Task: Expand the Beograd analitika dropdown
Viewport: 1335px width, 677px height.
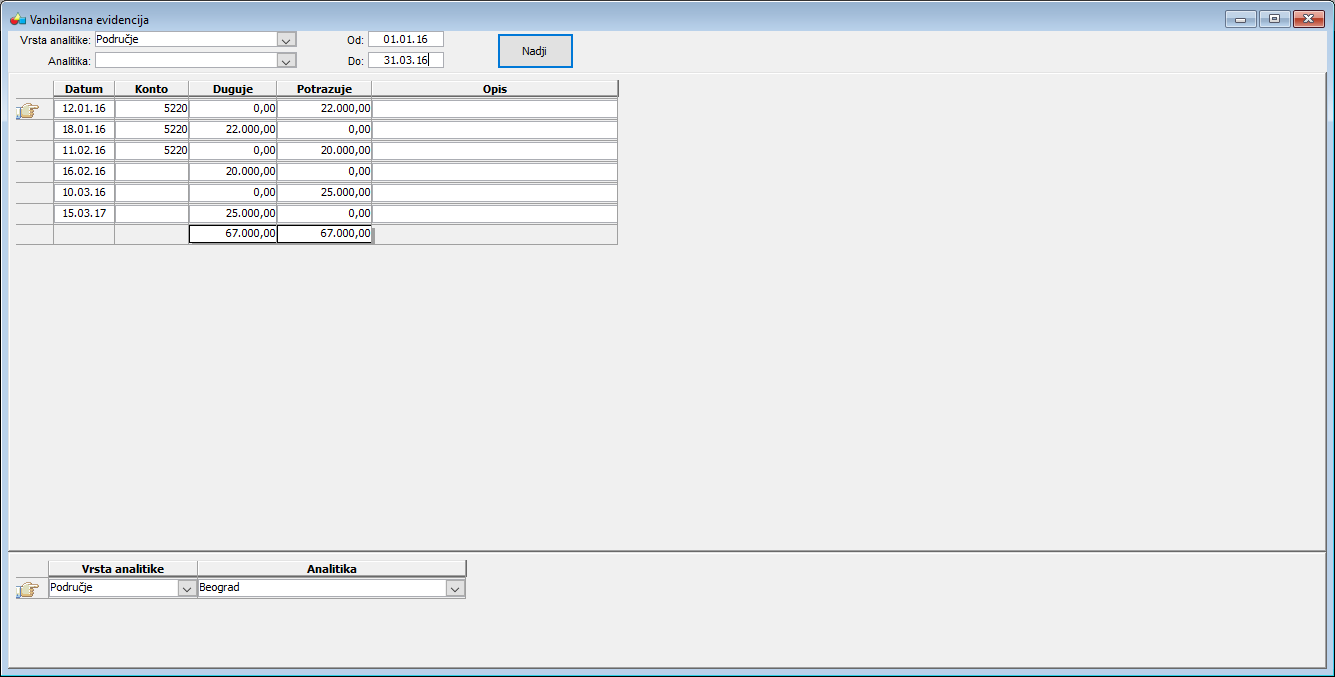Action: (455, 589)
